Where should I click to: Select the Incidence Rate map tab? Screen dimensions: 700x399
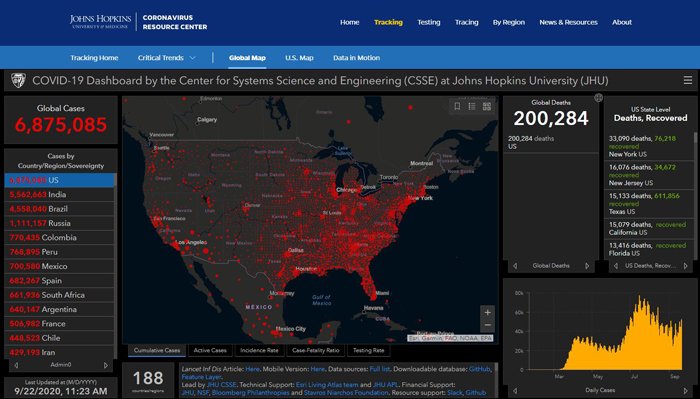(259, 351)
